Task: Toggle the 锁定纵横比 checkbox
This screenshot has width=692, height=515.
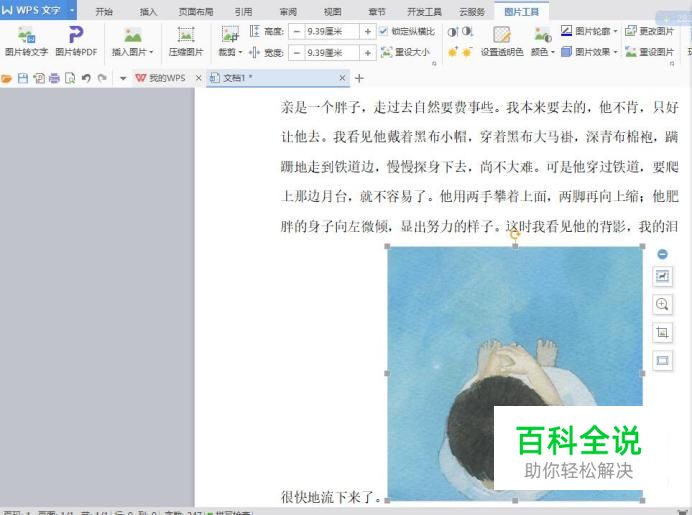Action: point(383,31)
